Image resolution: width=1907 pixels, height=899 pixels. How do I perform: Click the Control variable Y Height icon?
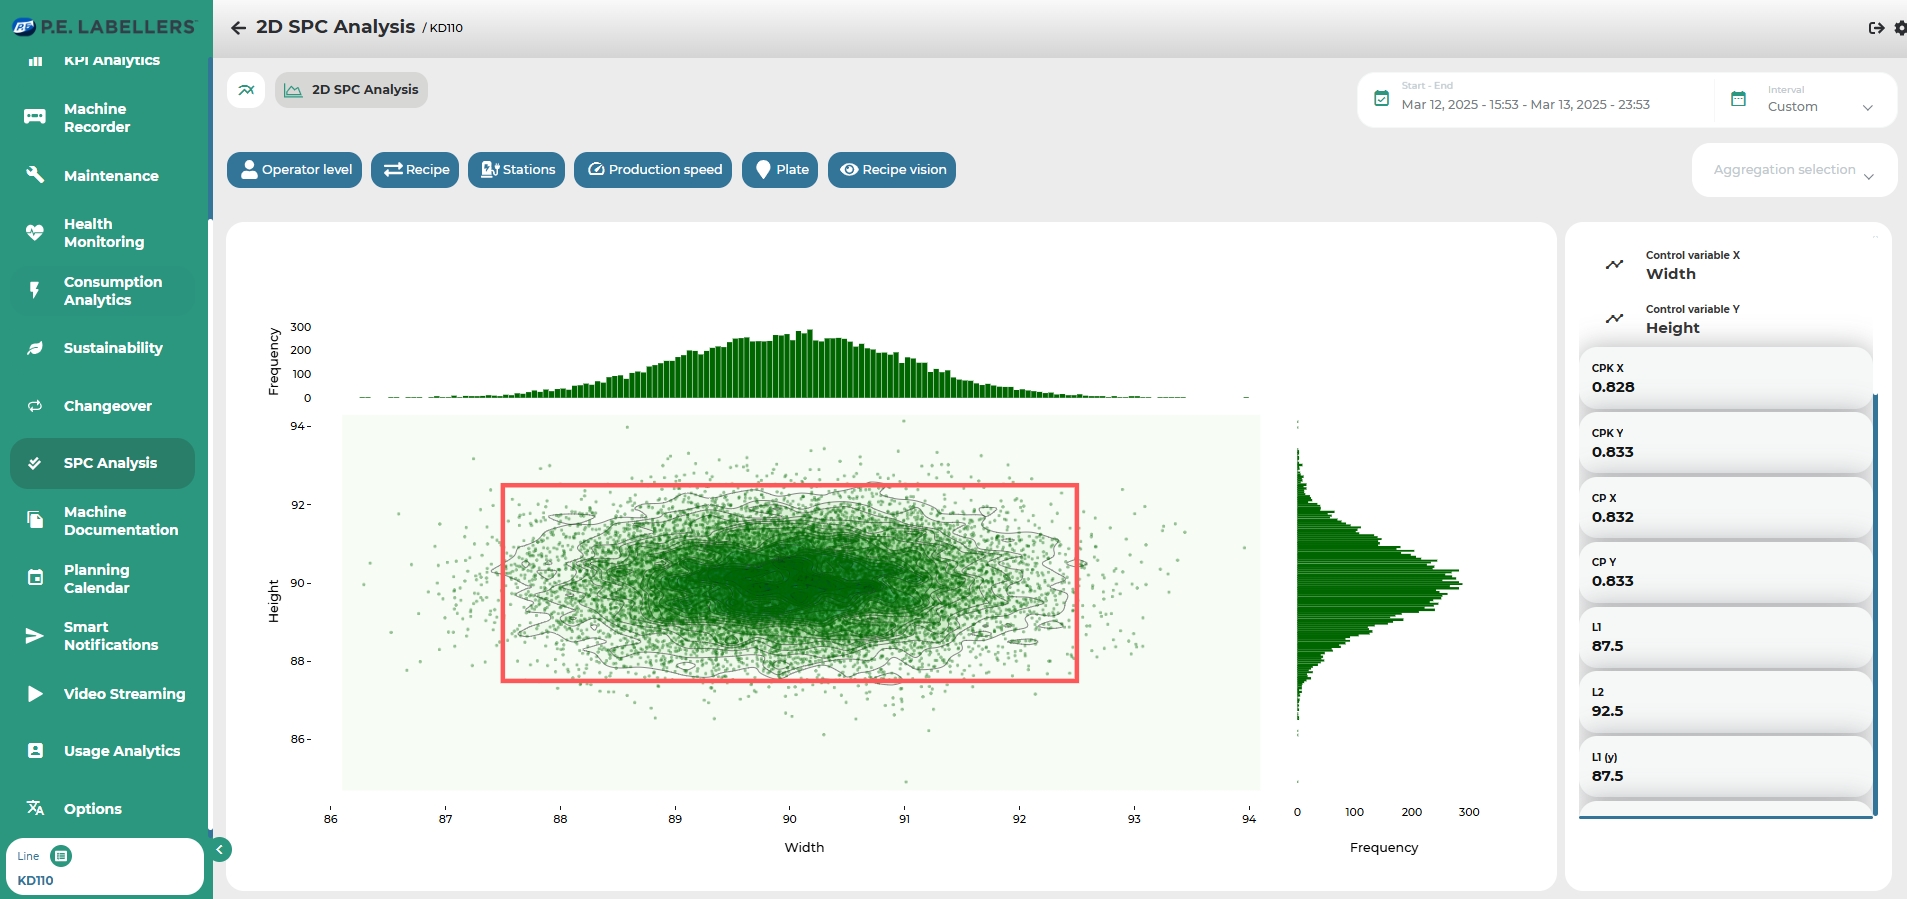point(1614,319)
